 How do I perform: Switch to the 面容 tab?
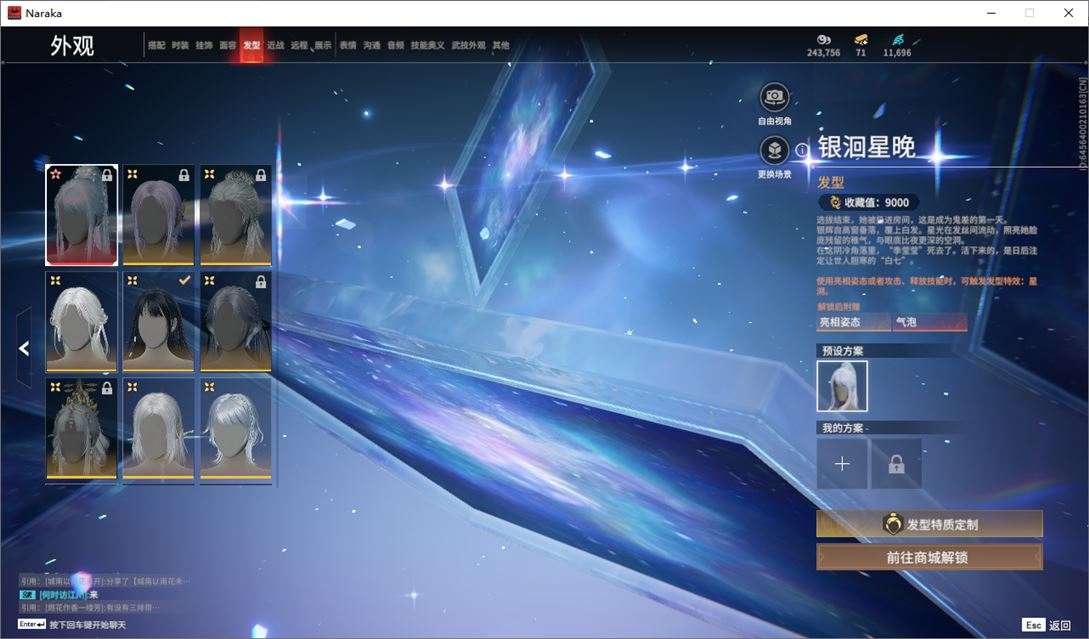[228, 45]
